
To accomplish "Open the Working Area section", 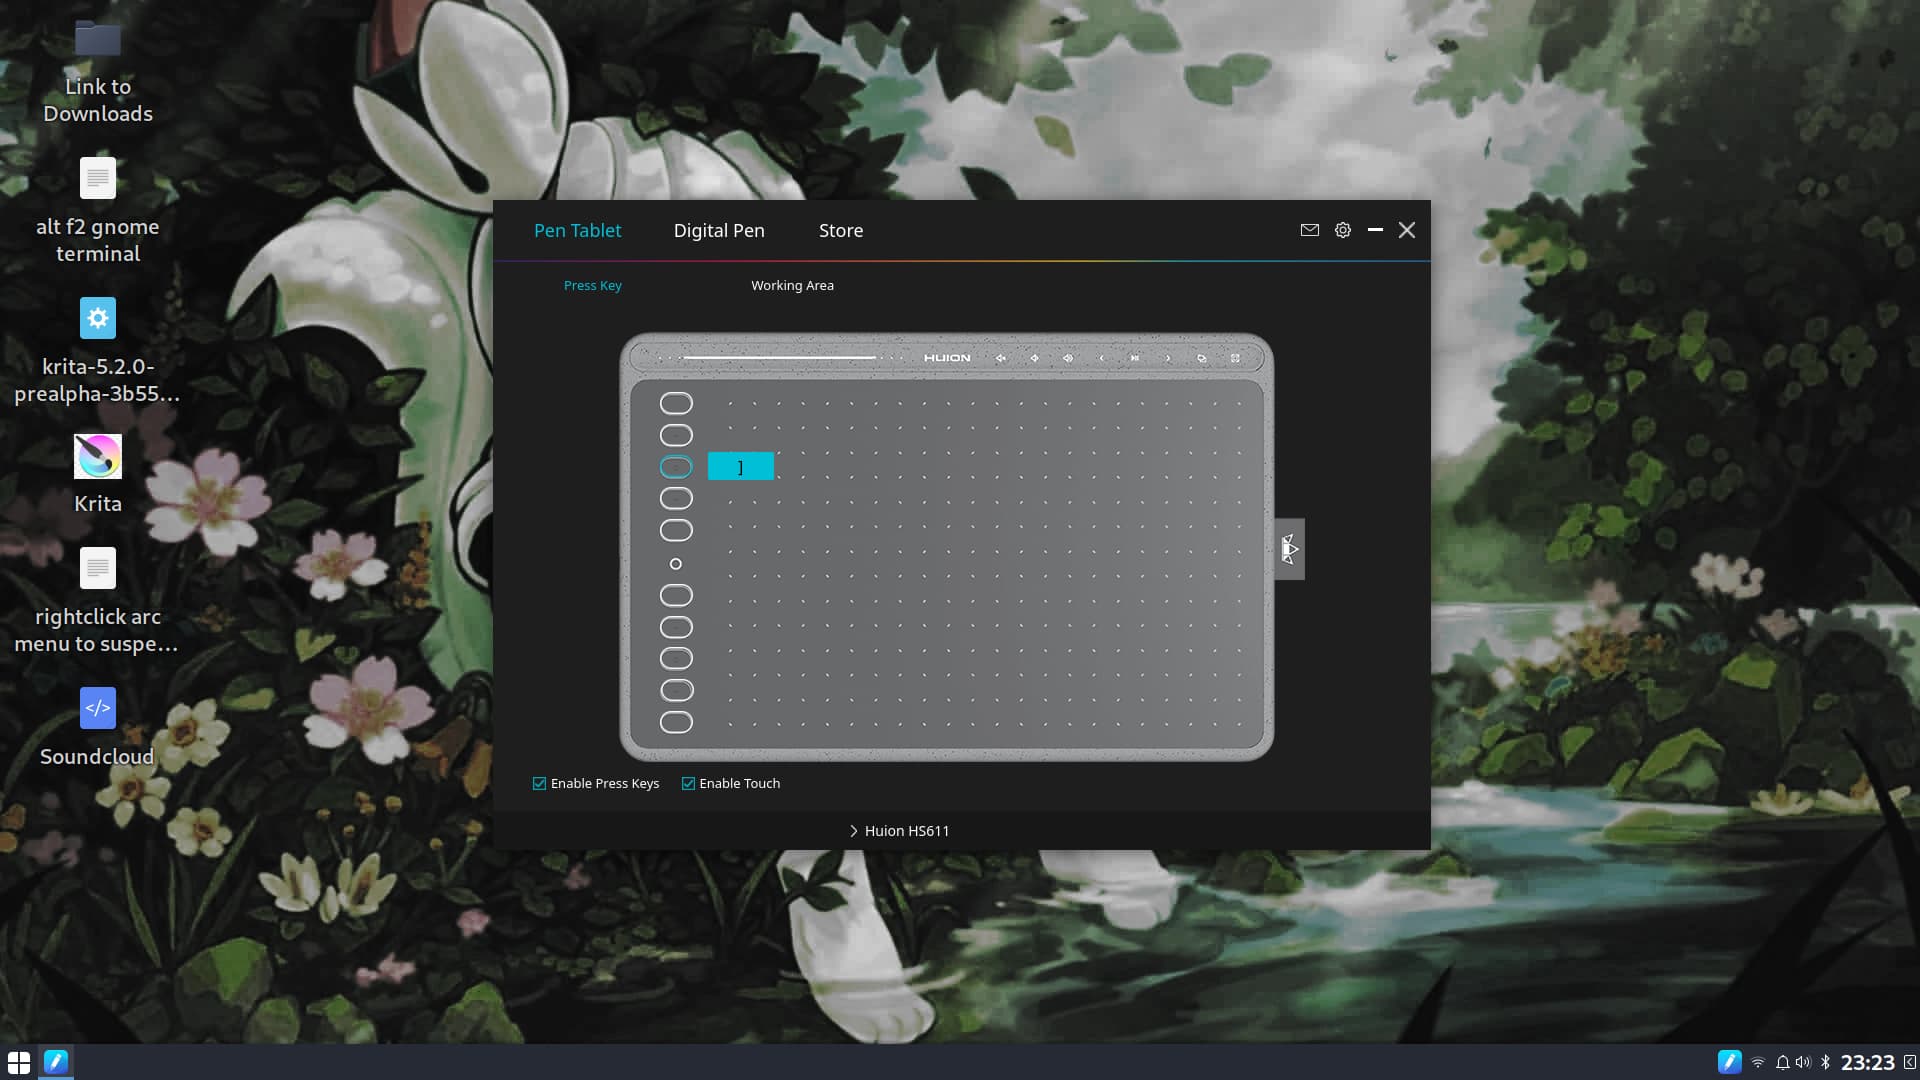I will click(x=792, y=286).
